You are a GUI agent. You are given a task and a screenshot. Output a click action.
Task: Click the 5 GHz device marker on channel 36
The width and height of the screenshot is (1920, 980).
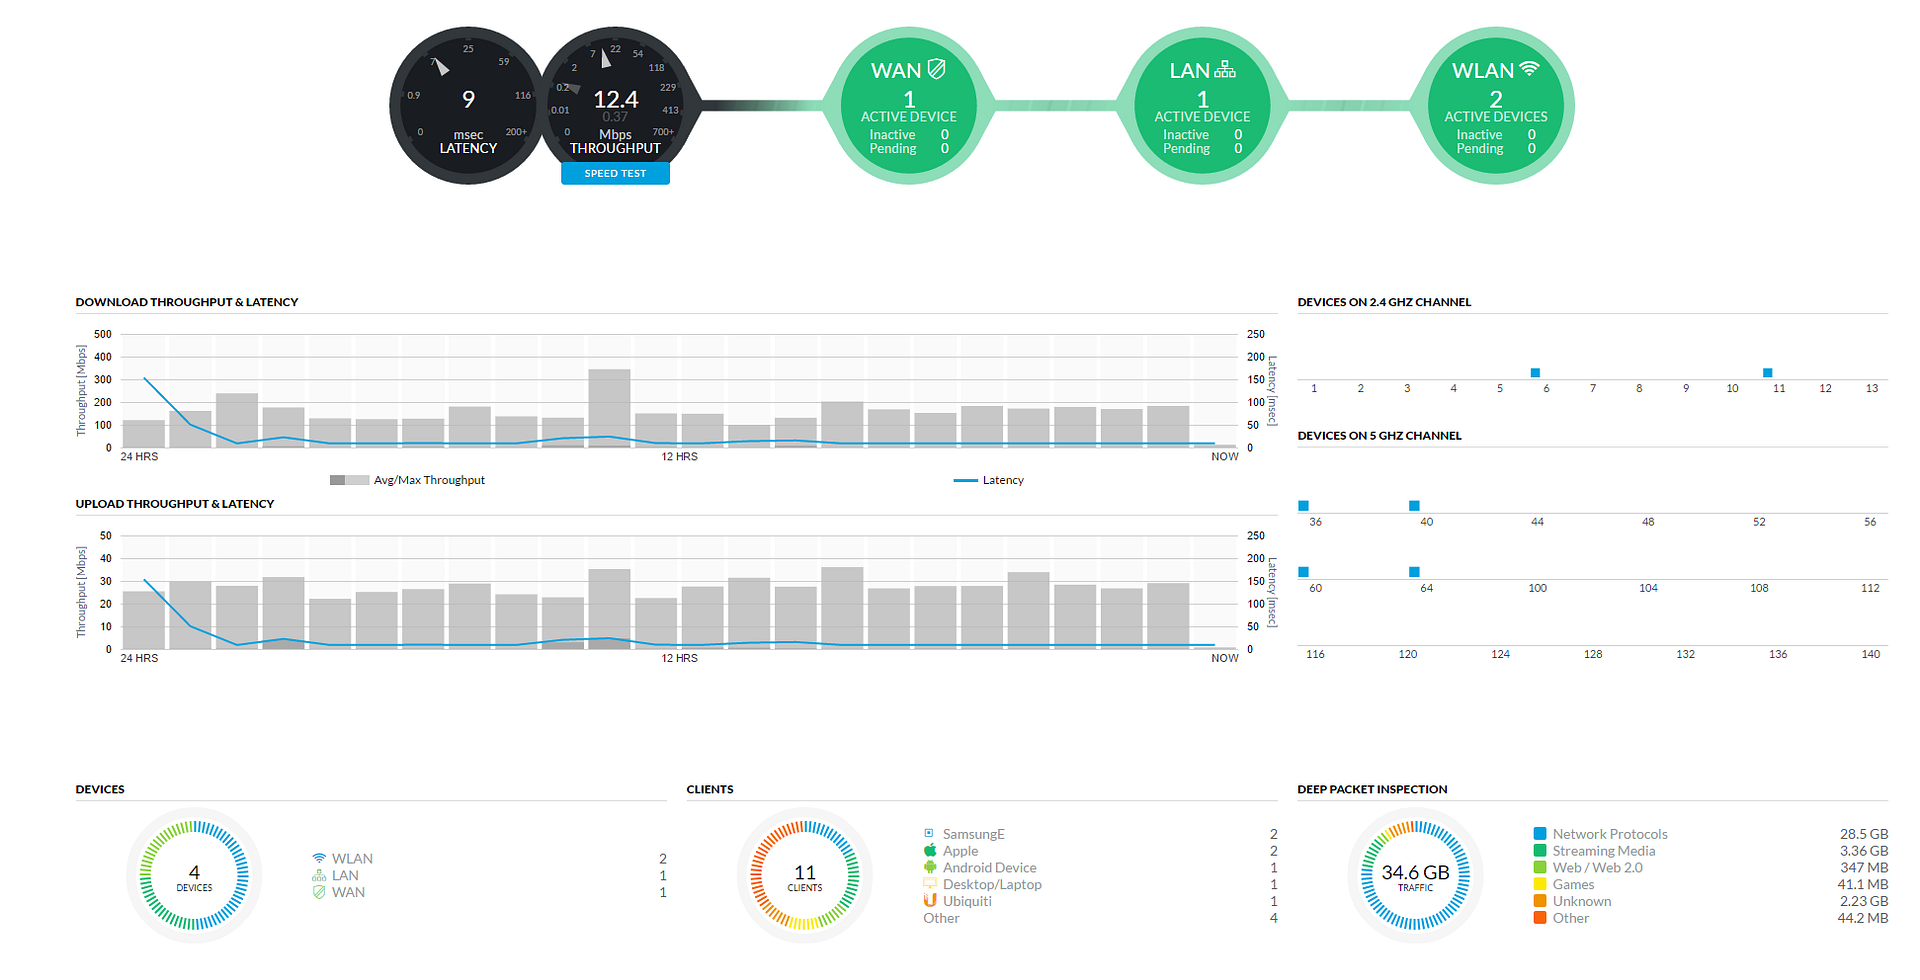[x=1303, y=506]
